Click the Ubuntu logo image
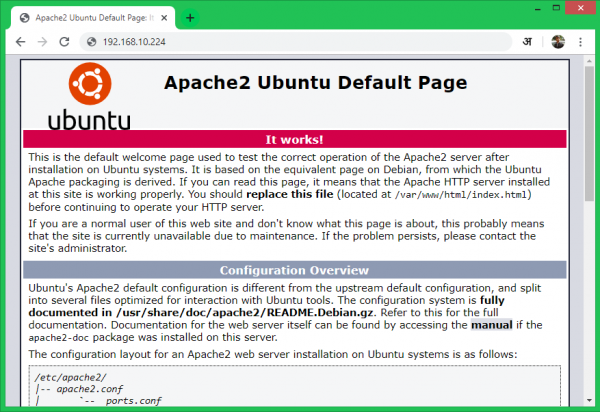Image resolution: width=600 pixels, height=412 pixels. tap(98, 98)
